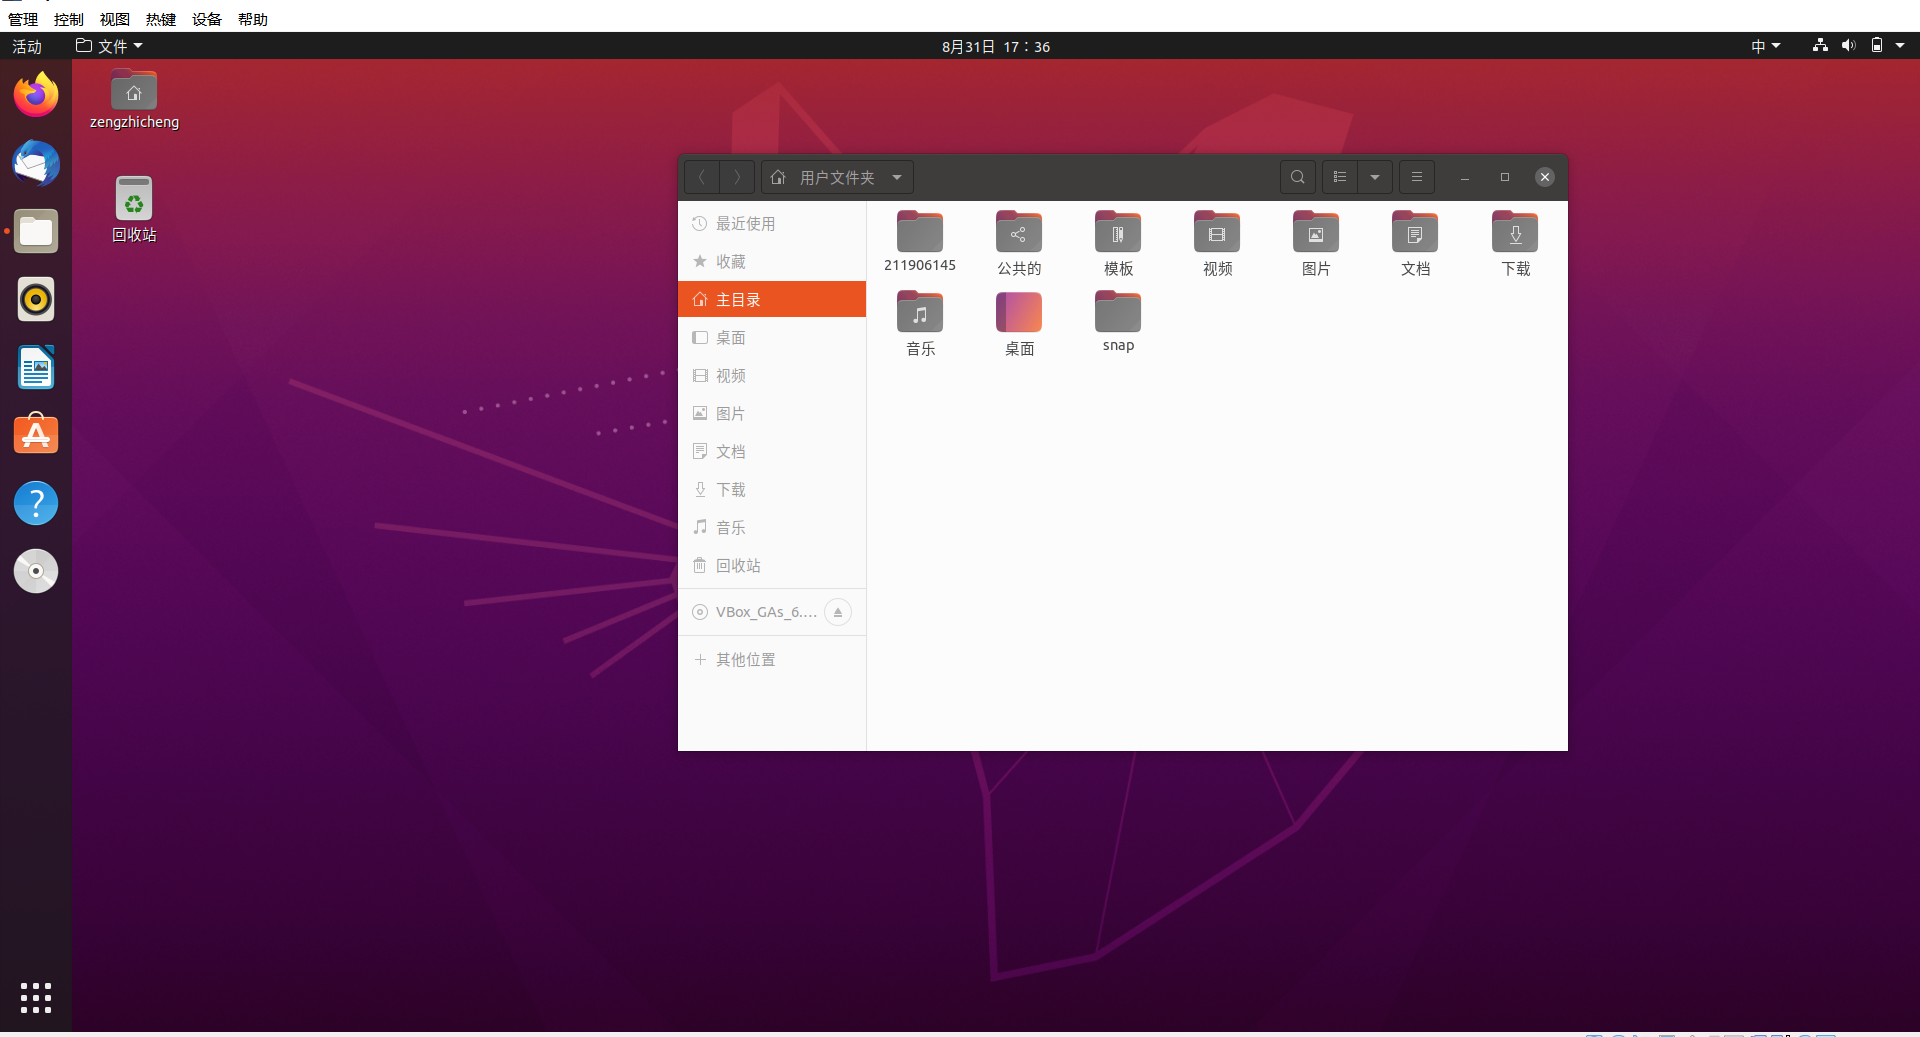Open 桌面 in sidebar
The height and width of the screenshot is (1037, 1920).
pos(772,338)
